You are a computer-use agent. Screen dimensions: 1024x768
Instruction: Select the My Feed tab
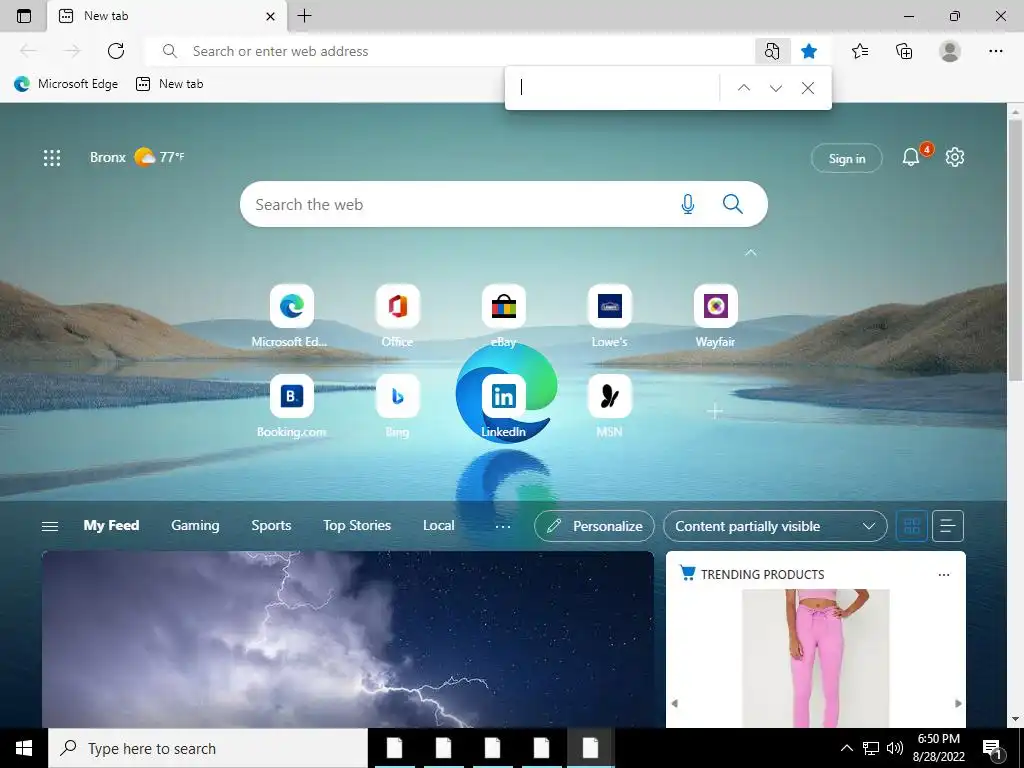click(111, 525)
